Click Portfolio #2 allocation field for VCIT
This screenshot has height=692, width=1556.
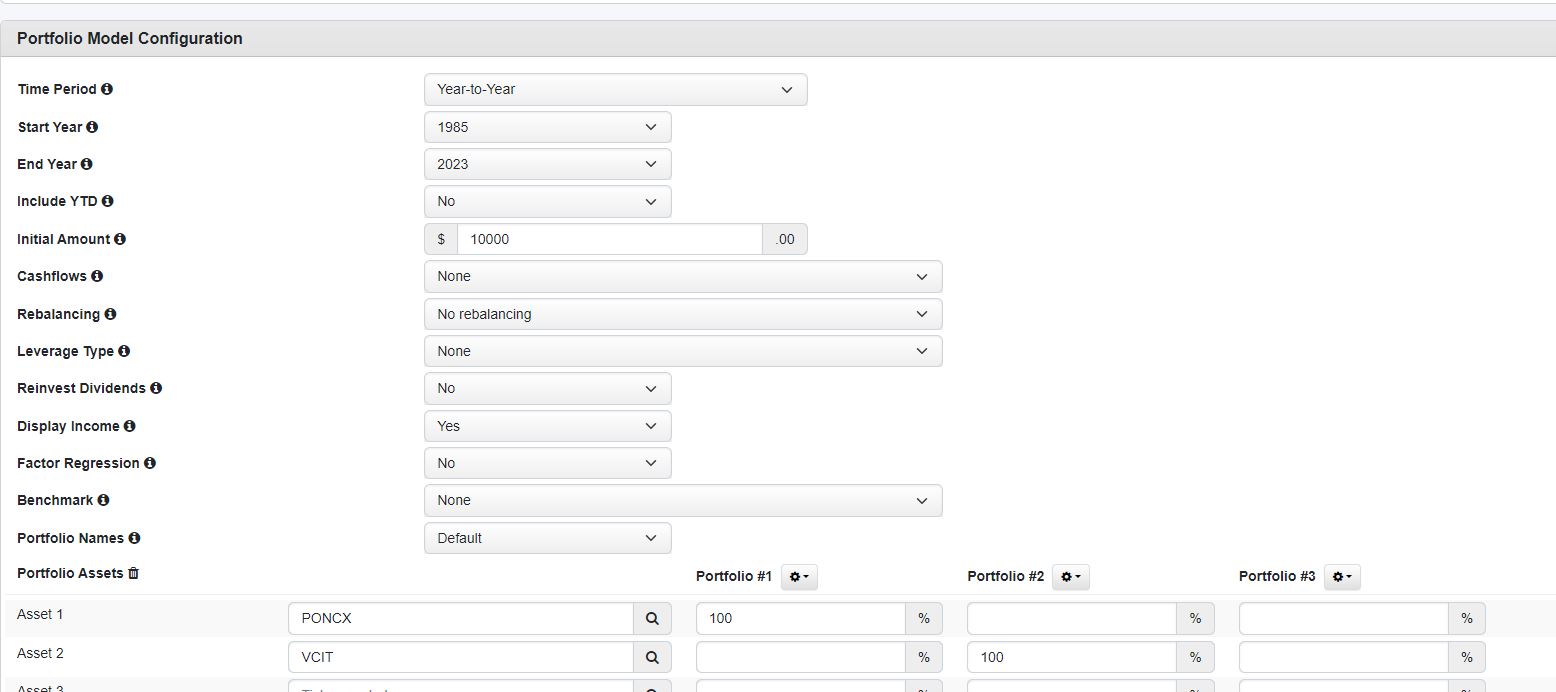1072,657
